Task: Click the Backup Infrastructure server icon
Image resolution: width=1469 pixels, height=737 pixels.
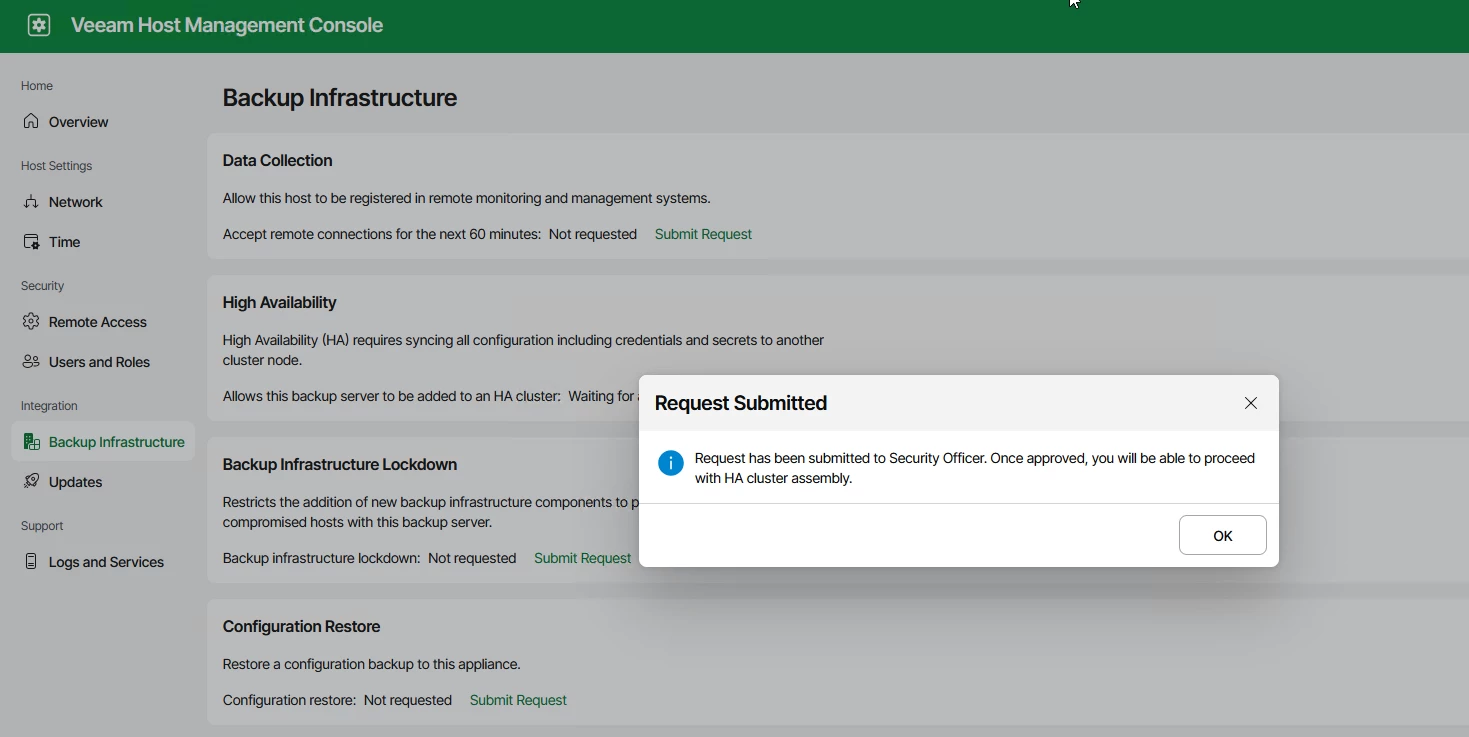Action: 31,441
